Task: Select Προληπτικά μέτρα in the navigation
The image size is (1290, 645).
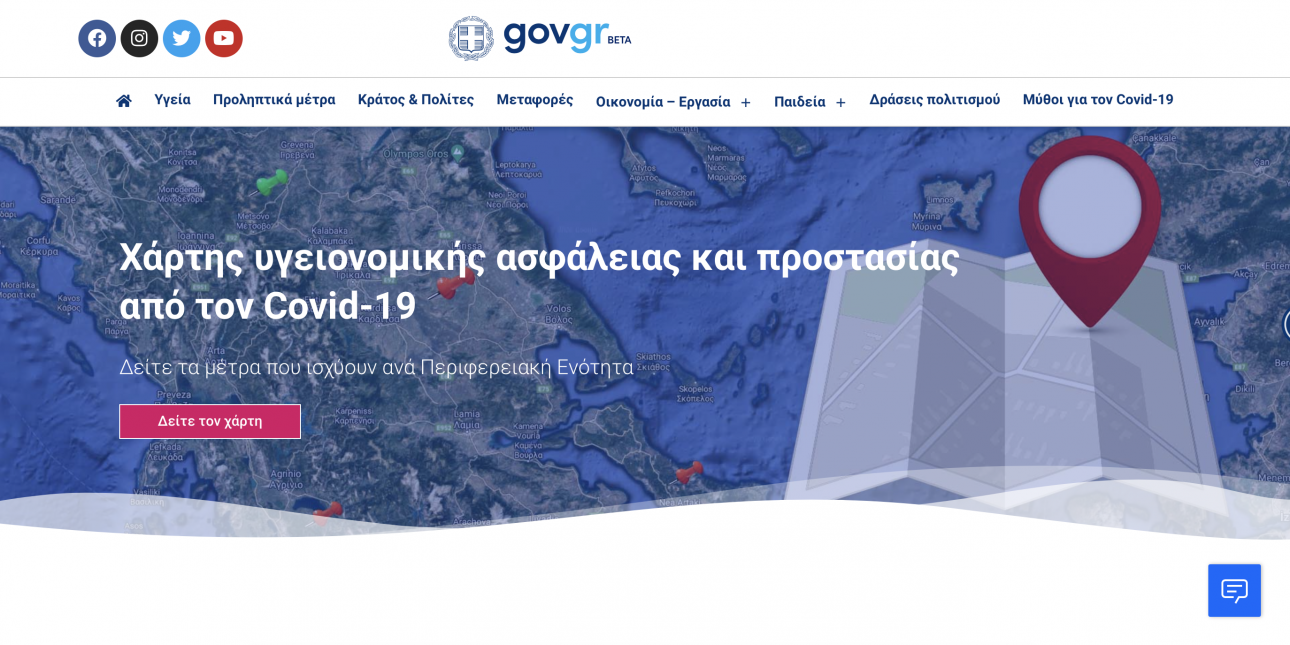Action: (274, 100)
